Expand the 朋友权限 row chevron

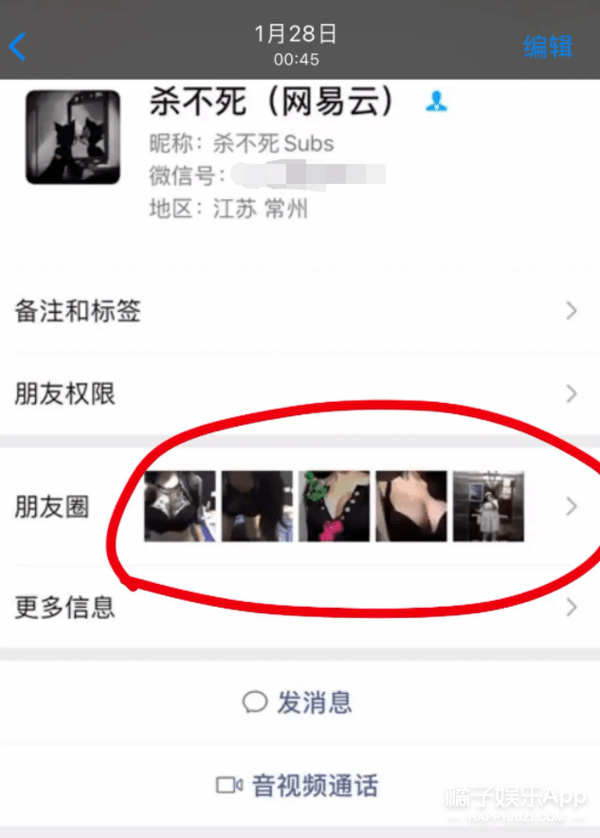point(572,394)
